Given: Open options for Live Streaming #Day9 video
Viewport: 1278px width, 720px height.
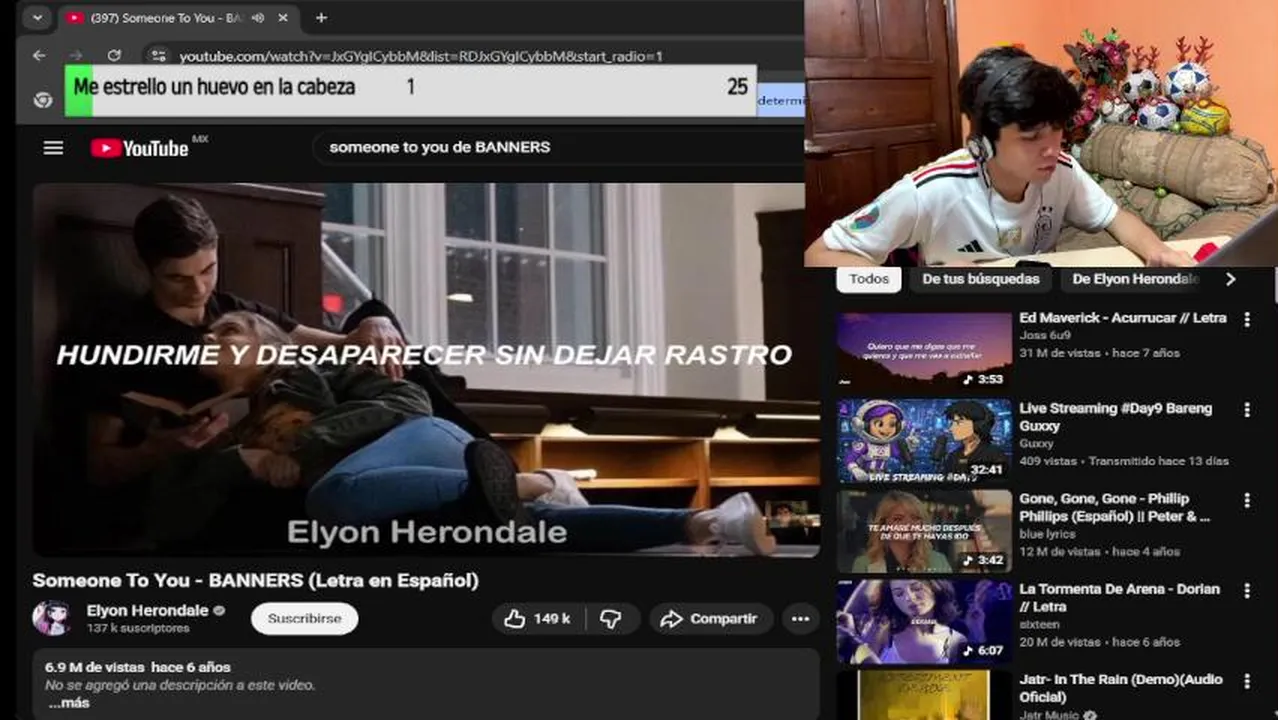Looking at the screenshot, I should click(x=1246, y=410).
